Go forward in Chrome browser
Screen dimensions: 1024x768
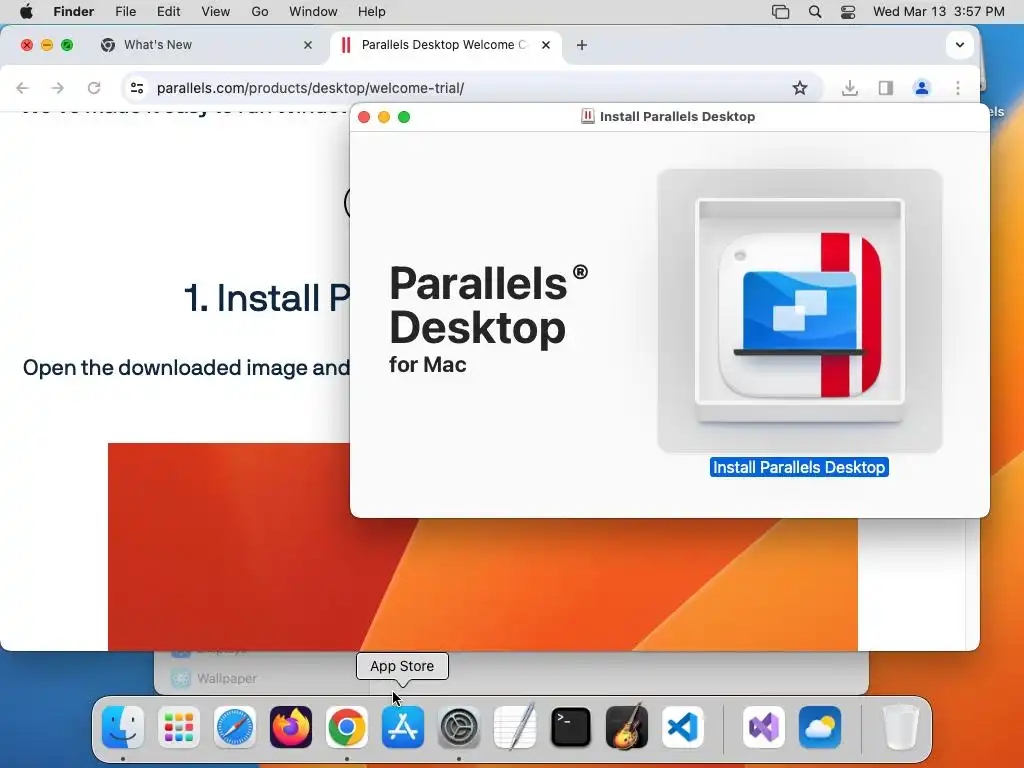pyautogui.click(x=57, y=88)
